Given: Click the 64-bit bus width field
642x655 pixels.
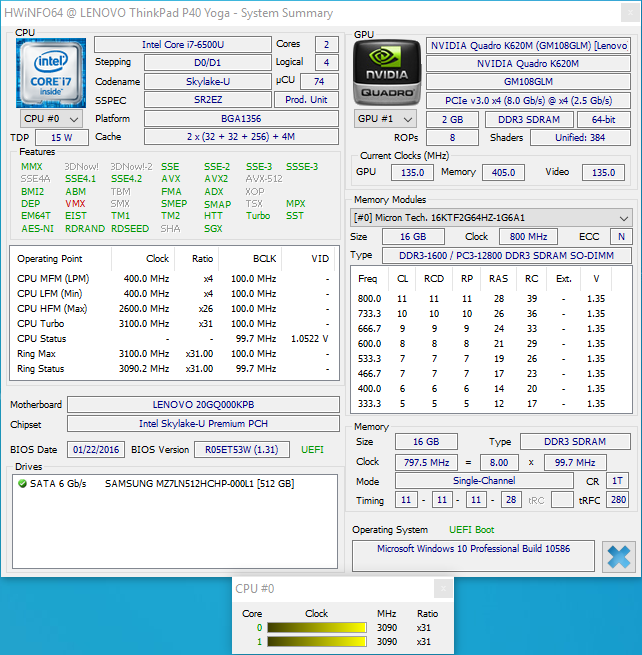Looking at the screenshot, I should tap(604, 119).
